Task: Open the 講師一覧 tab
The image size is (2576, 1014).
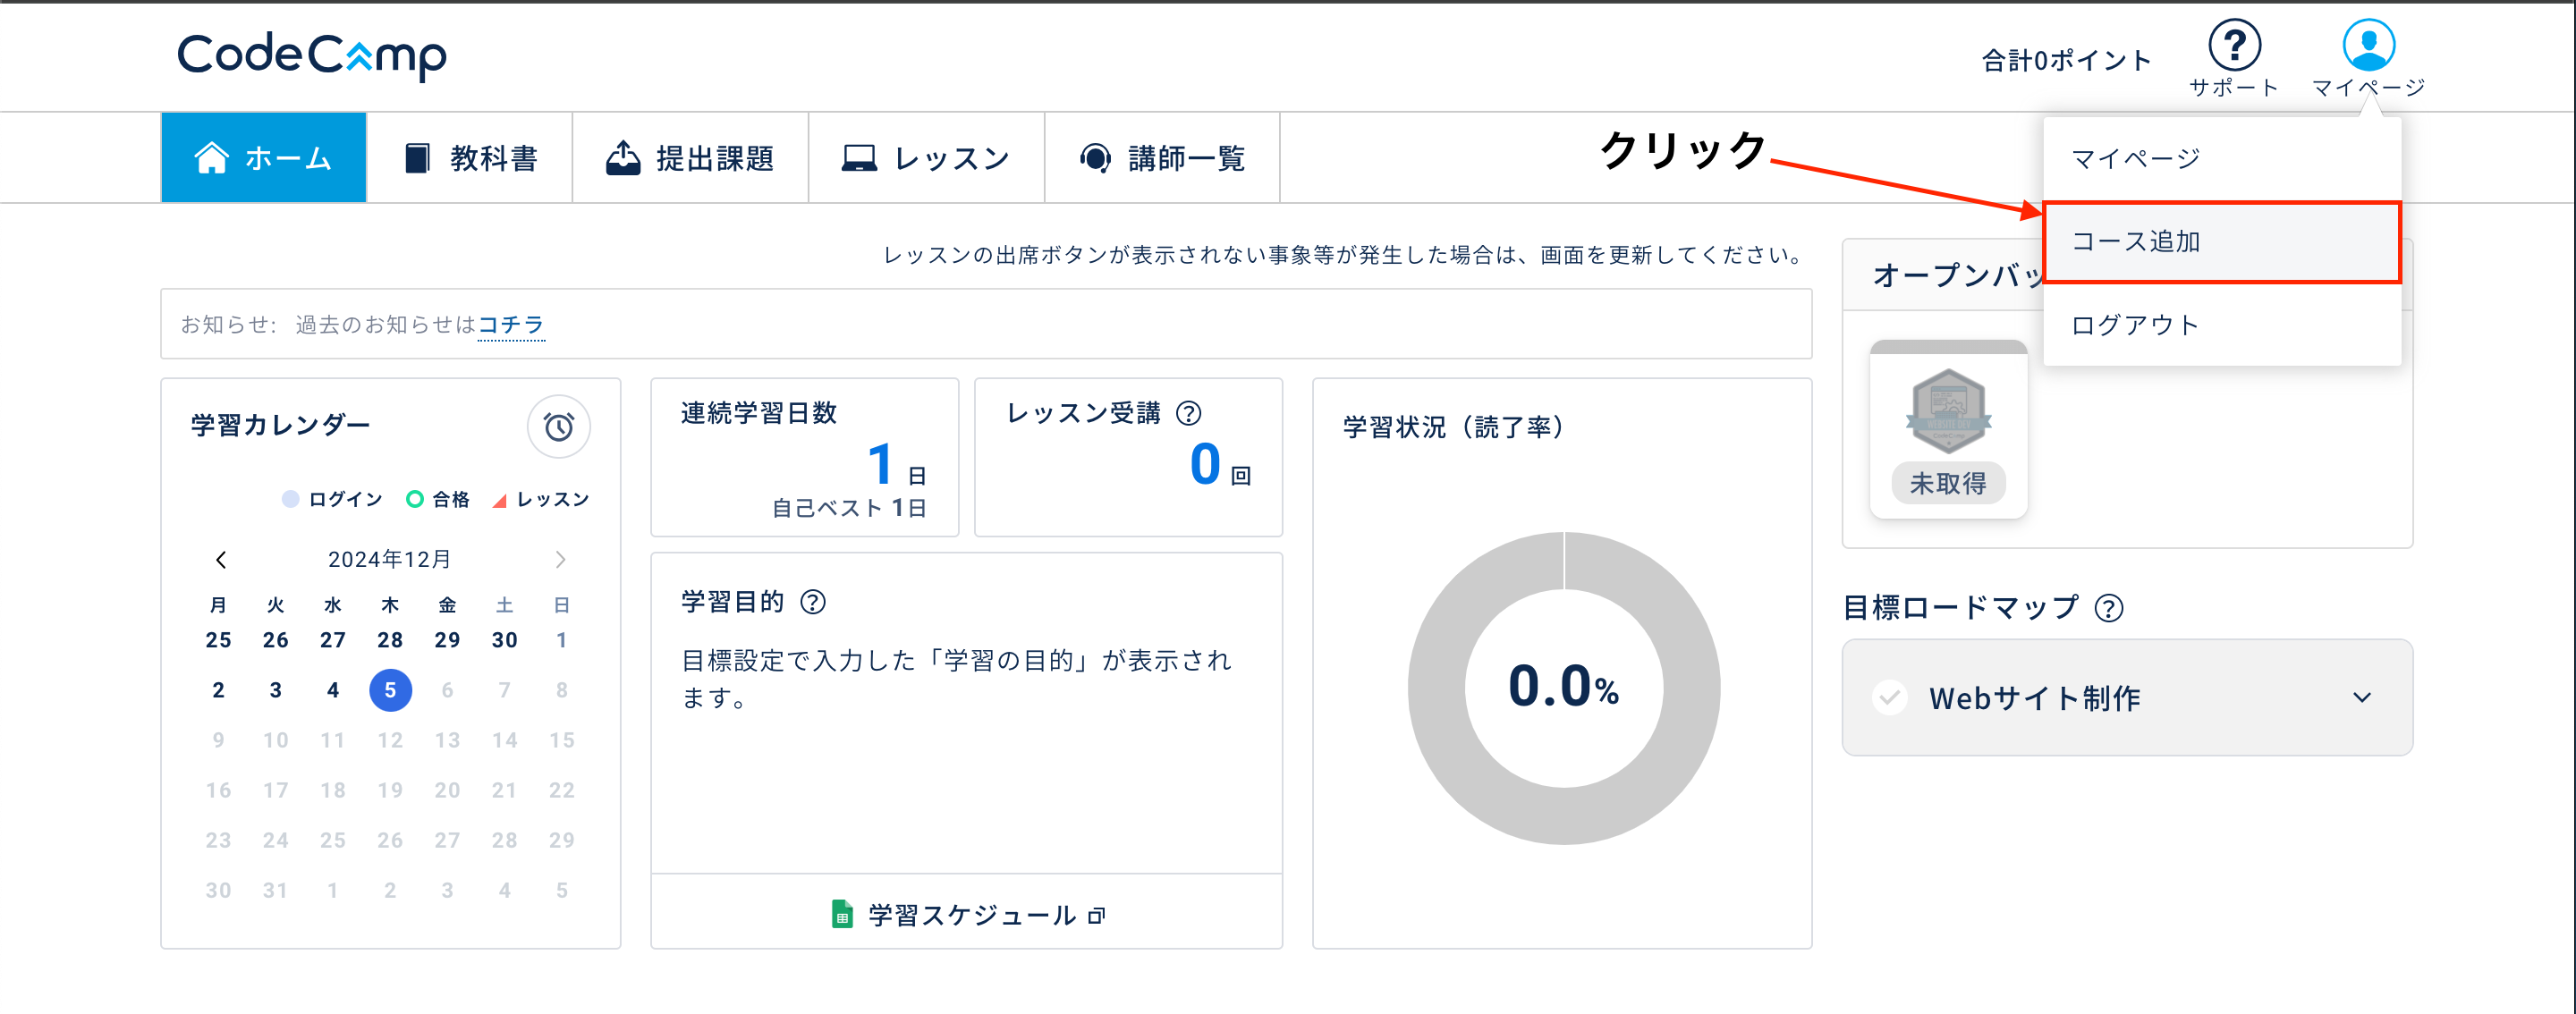Action: pyautogui.click(x=1162, y=158)
